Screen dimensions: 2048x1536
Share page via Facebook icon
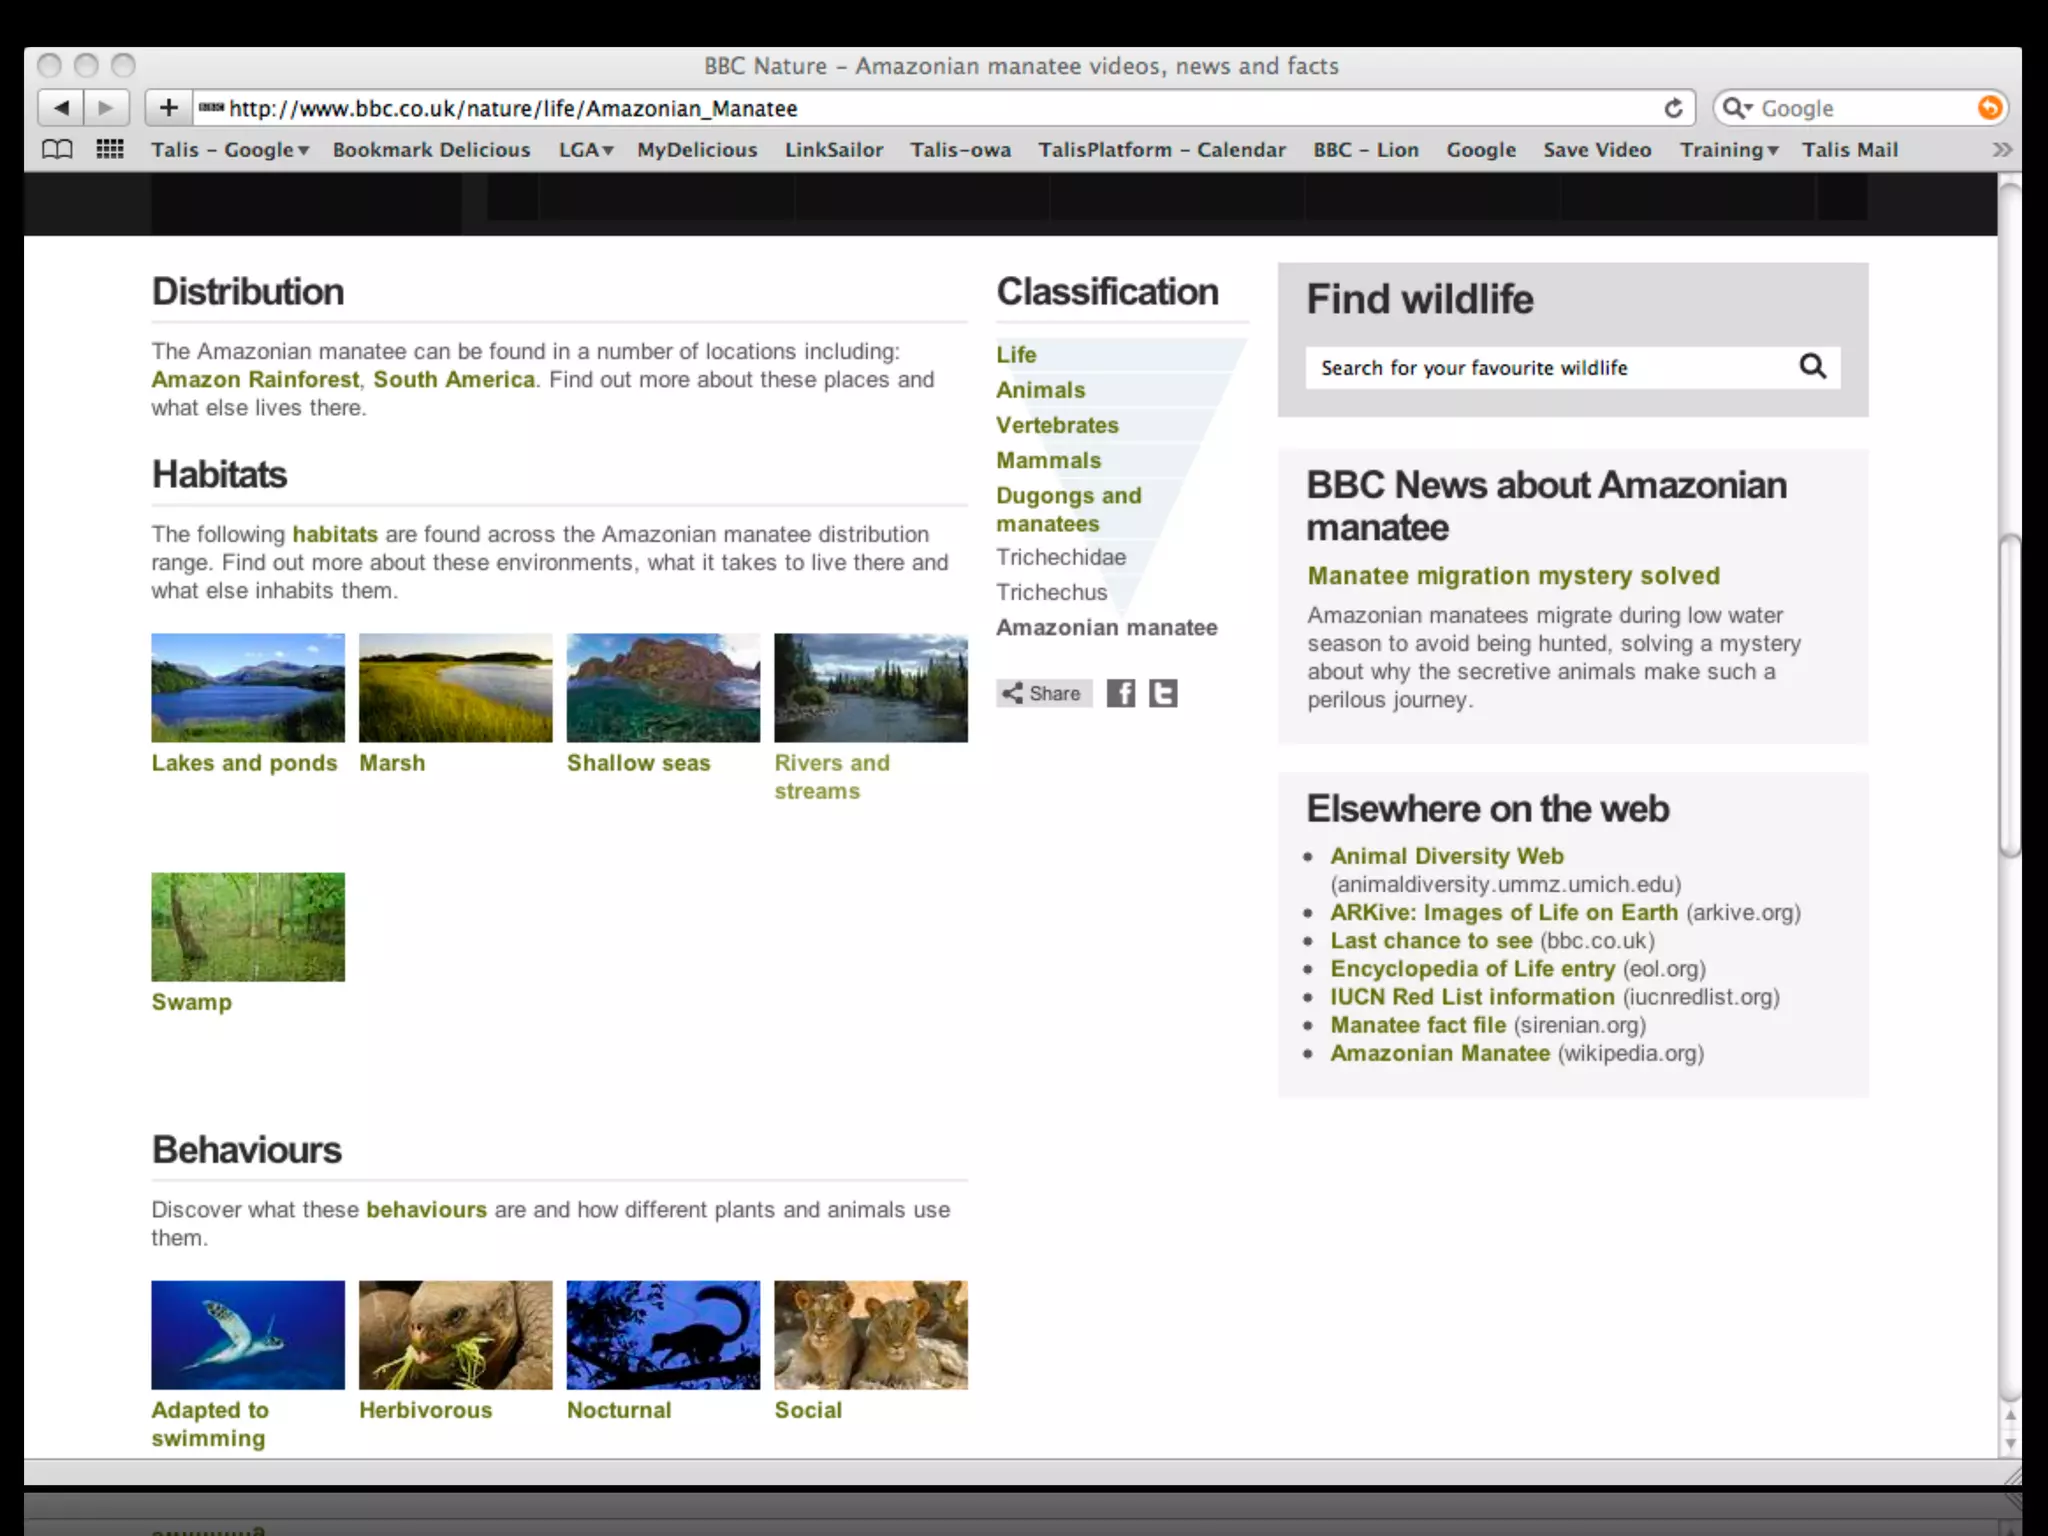click(1121, 693)
